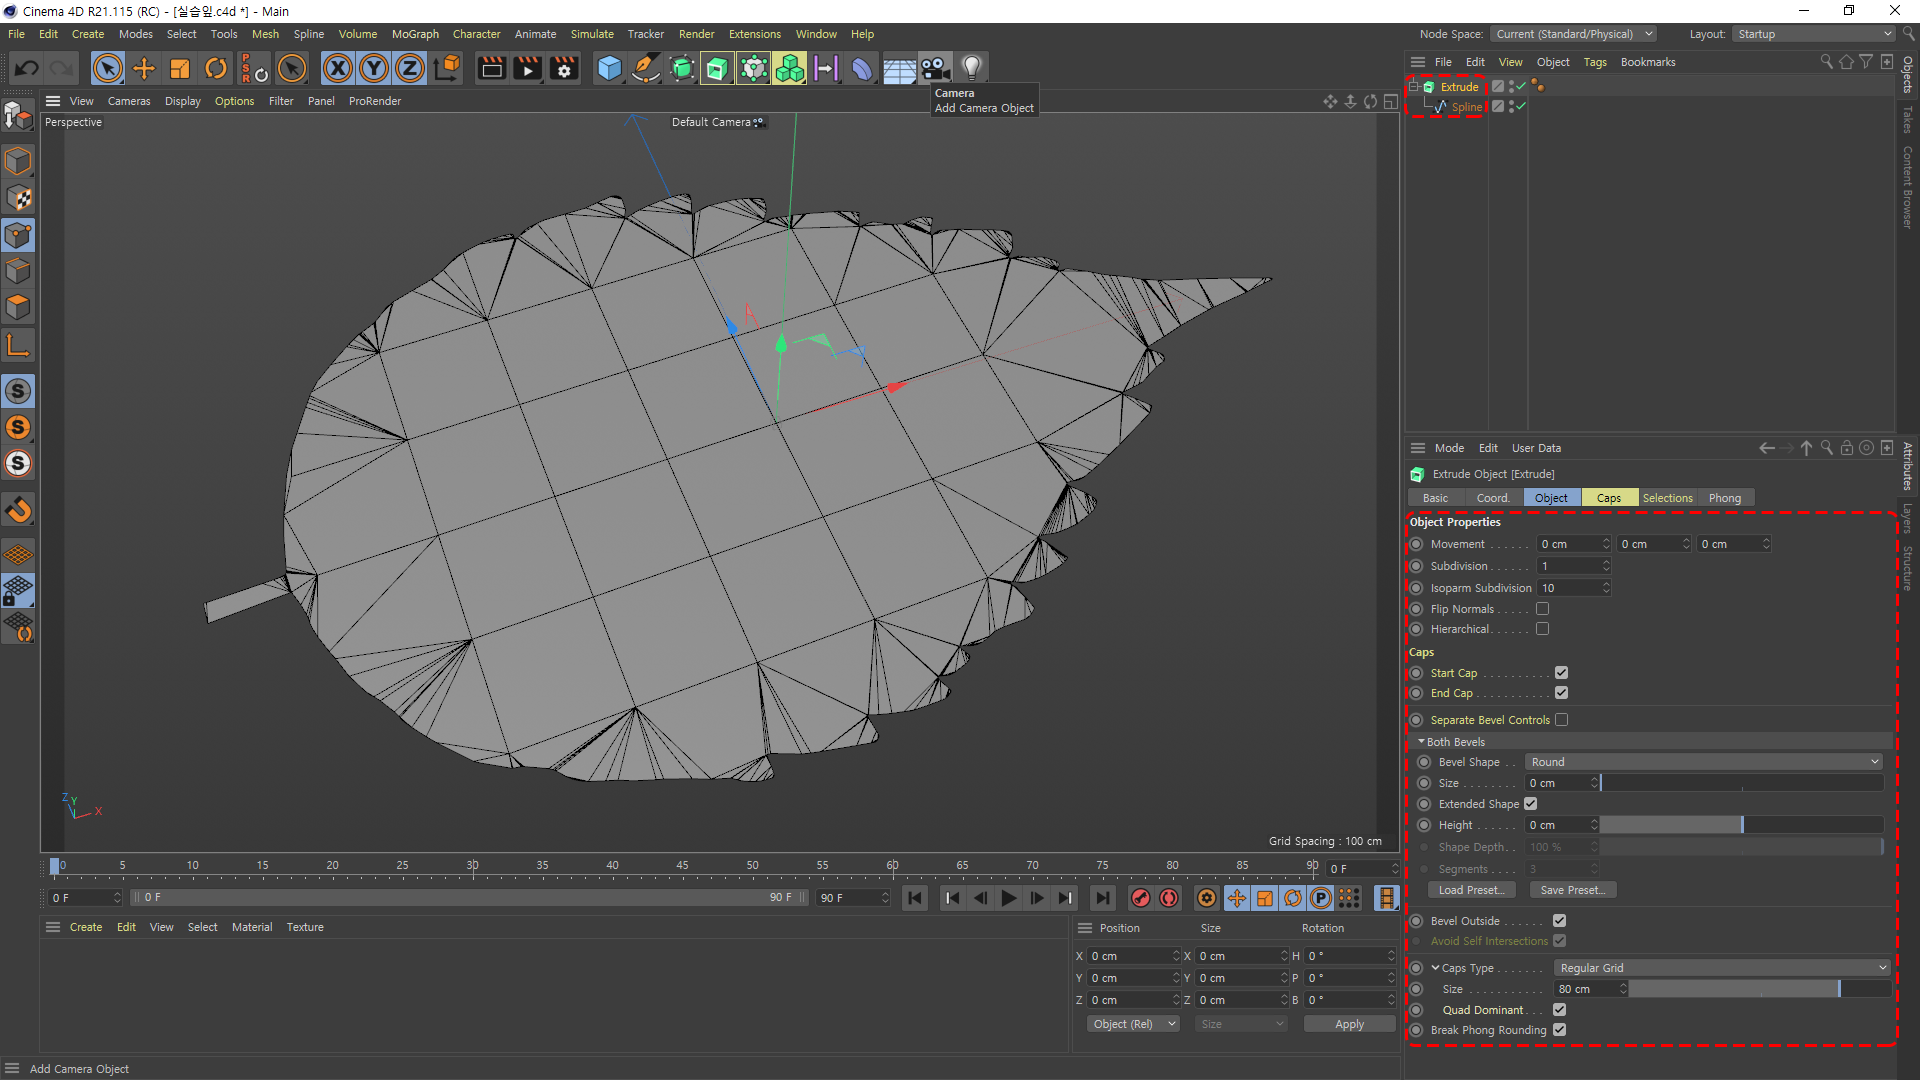1920x1080 pixels.
Task: Toggle the Quad Dominant checkbox
Action: pyautogui.click(x=1559, y=1010)
